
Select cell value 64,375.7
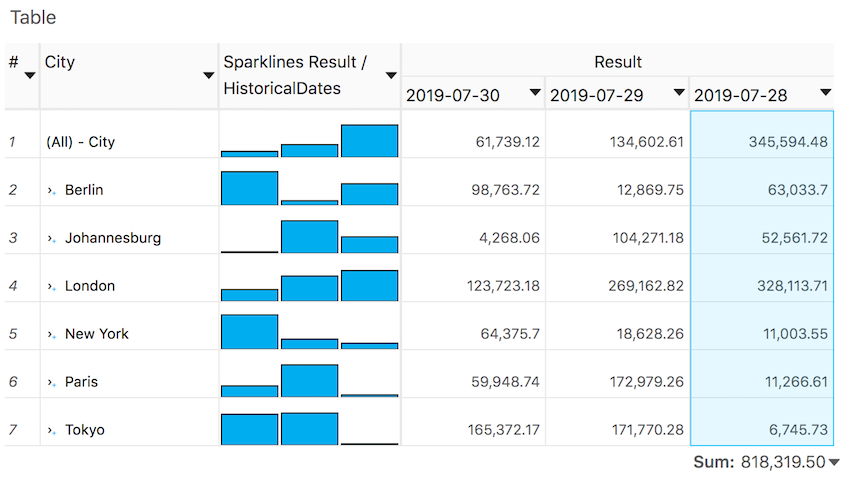tap(510, 334)
